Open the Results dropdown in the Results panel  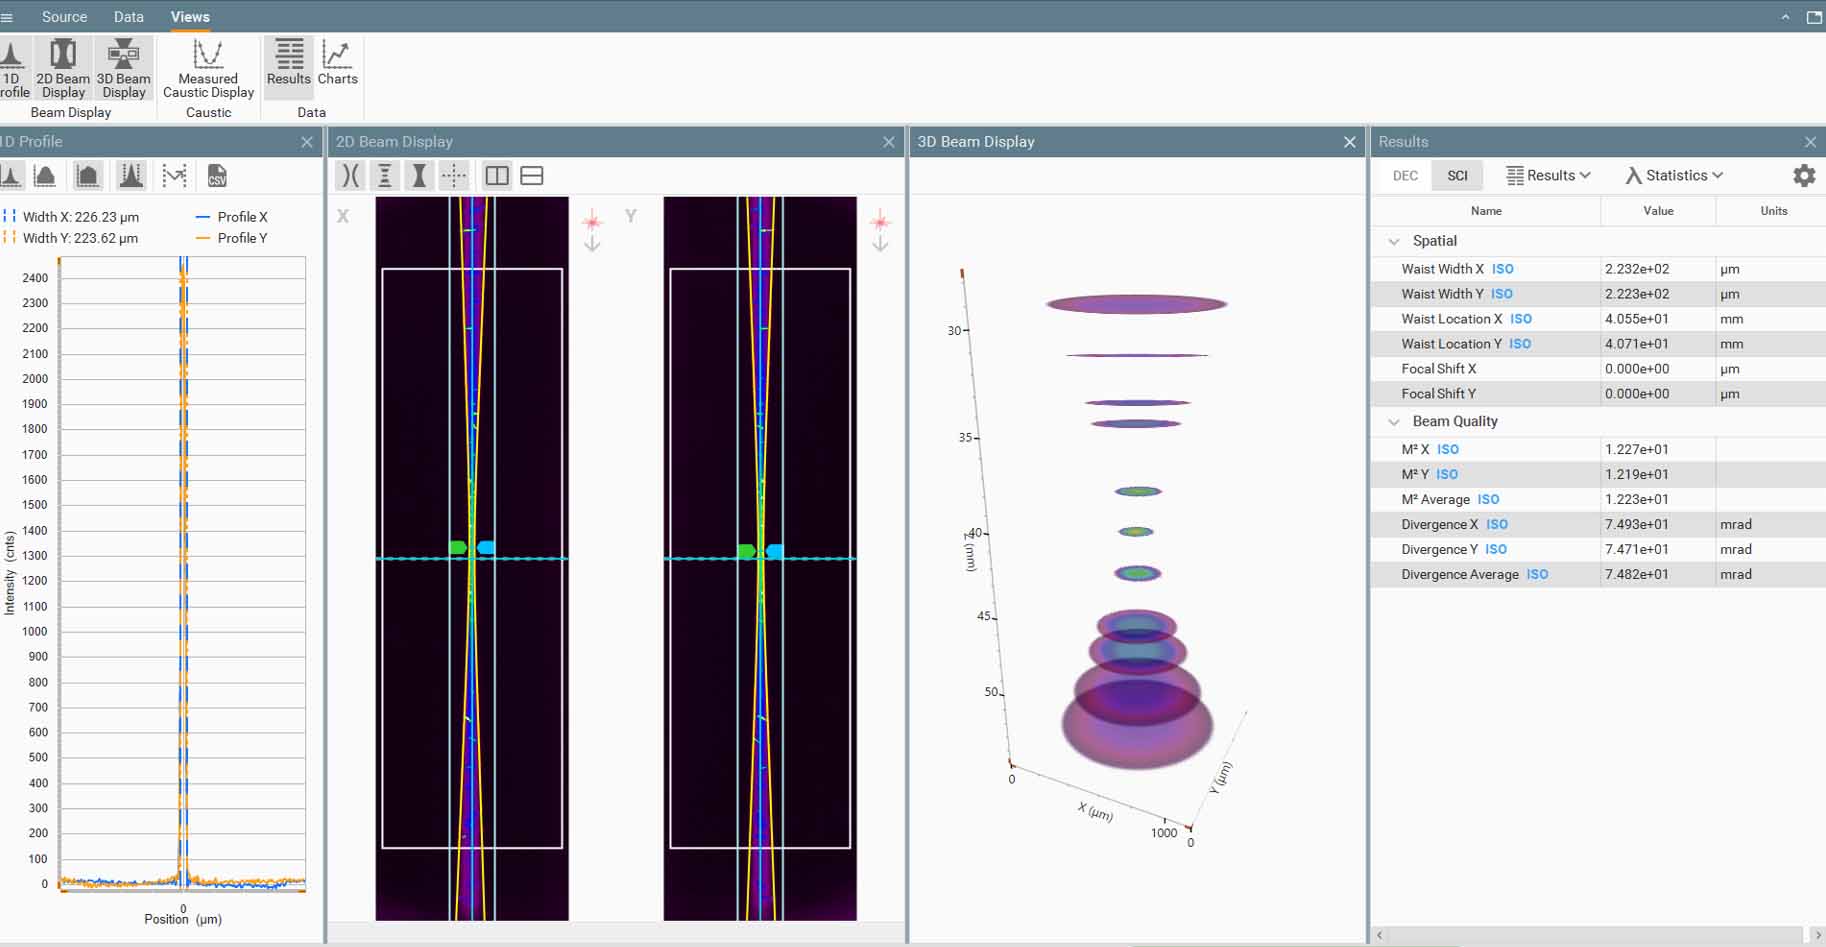click(1548, 175)
